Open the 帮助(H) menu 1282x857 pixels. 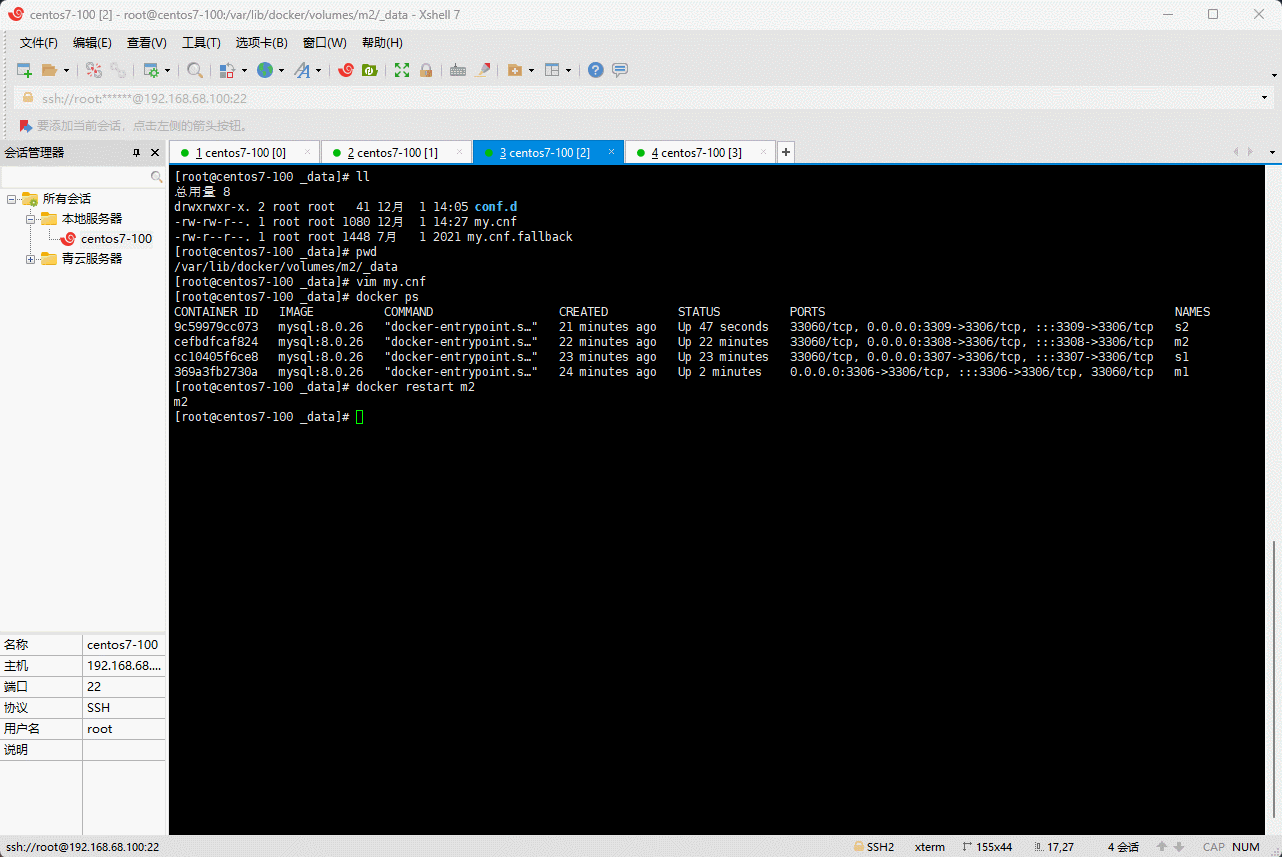pos(382,43)
